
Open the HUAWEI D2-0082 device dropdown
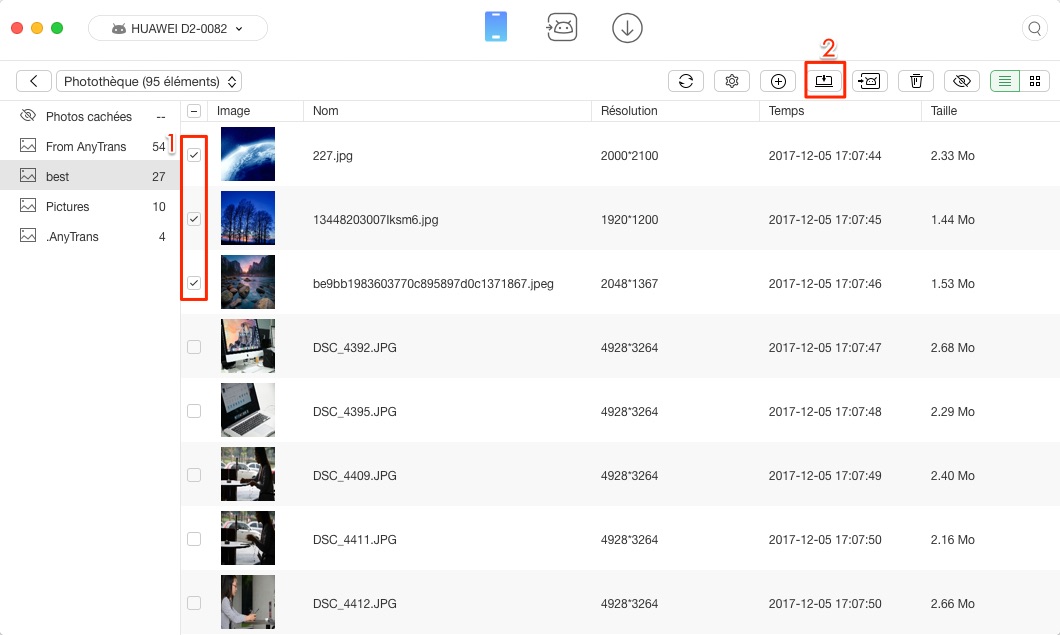[x=177, y=28]
